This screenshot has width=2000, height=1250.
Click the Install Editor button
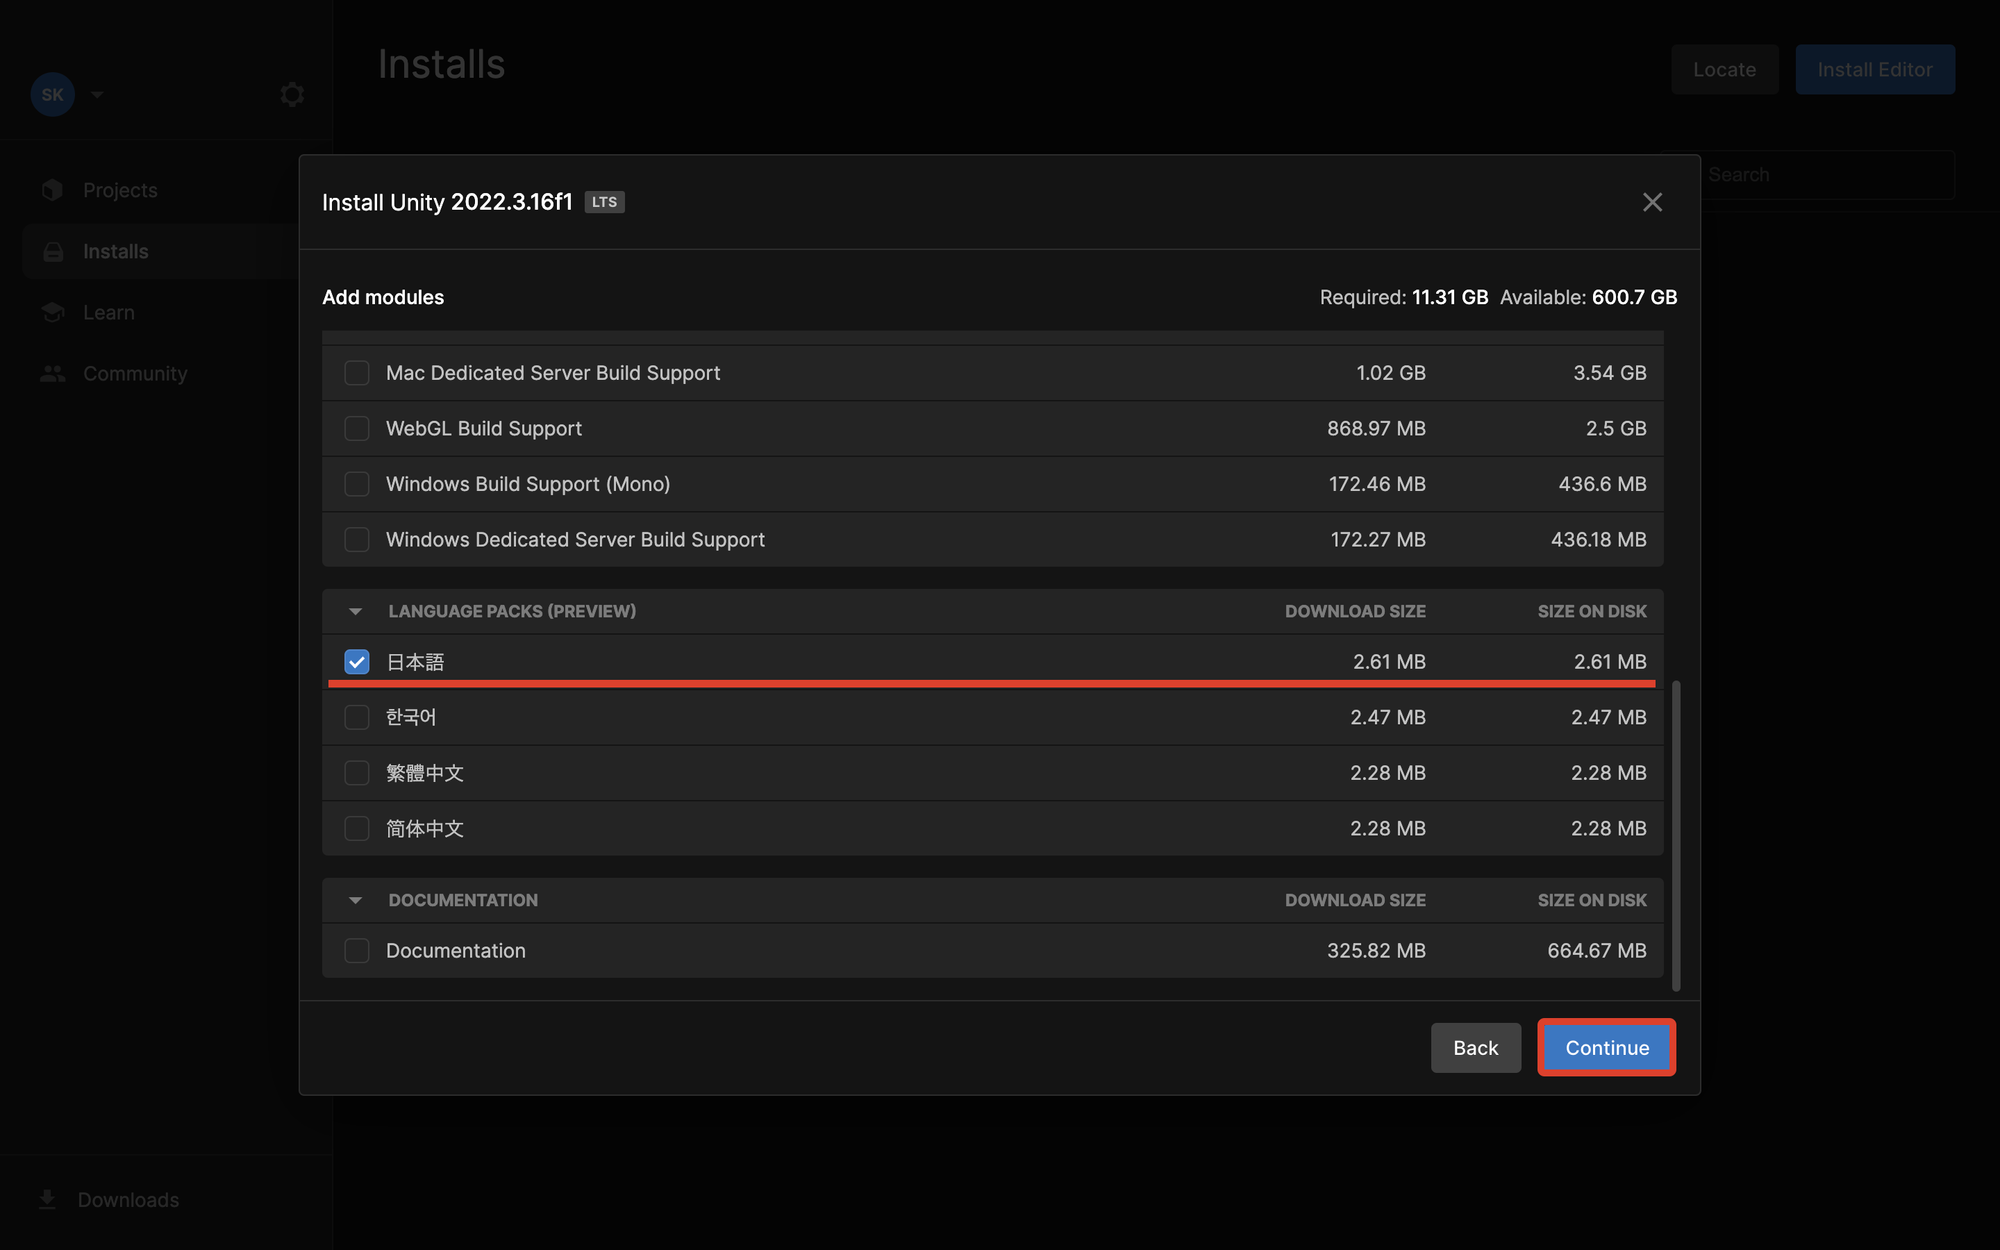click(1875, 69)
